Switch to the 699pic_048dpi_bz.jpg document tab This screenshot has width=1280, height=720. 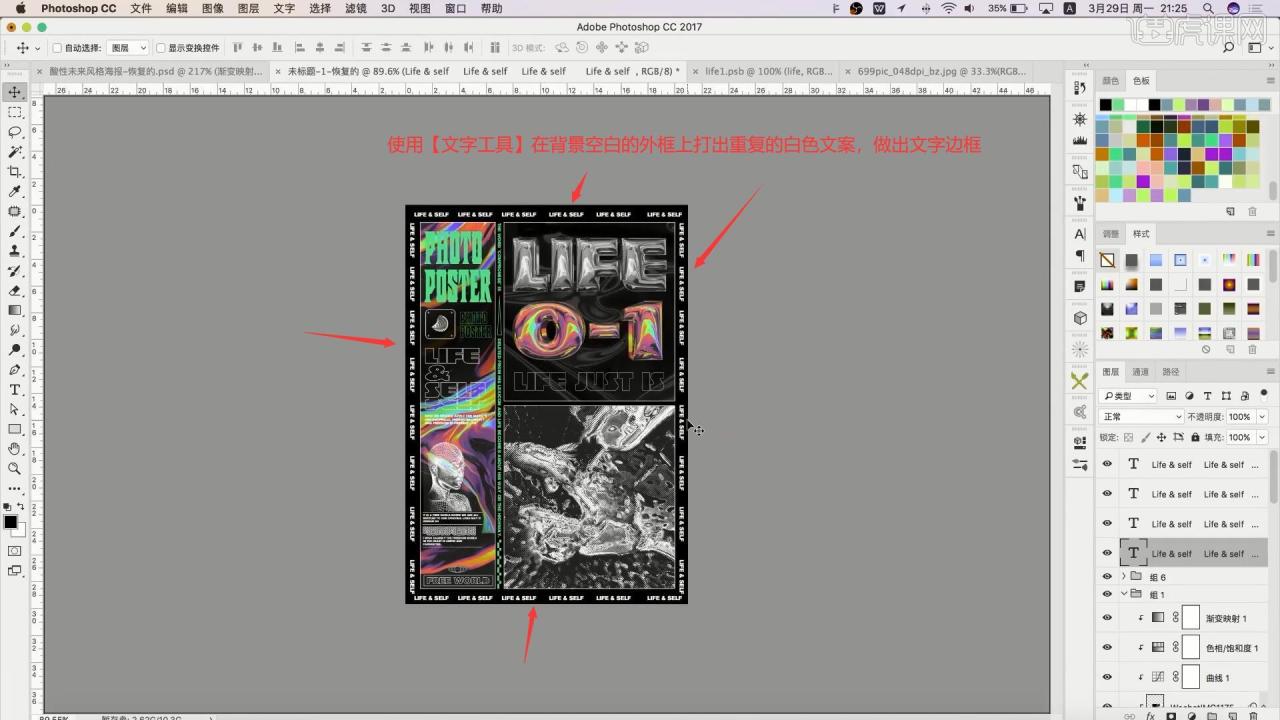[x=943, y=71]
